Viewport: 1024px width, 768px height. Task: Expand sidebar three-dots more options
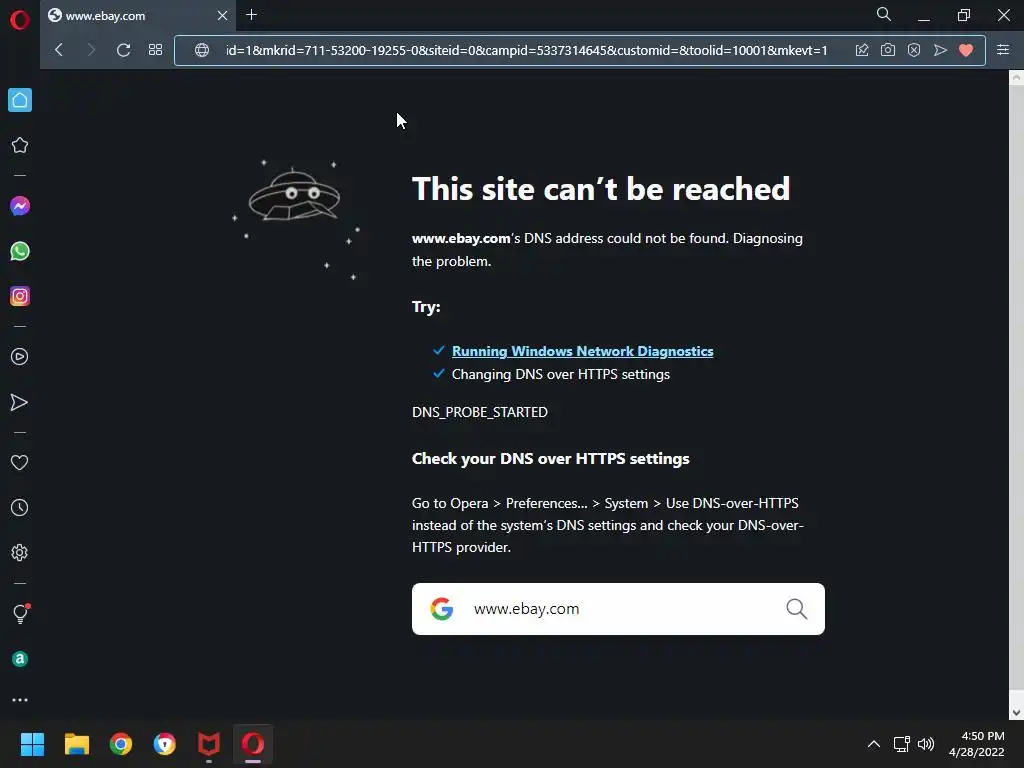coord(20,700)
